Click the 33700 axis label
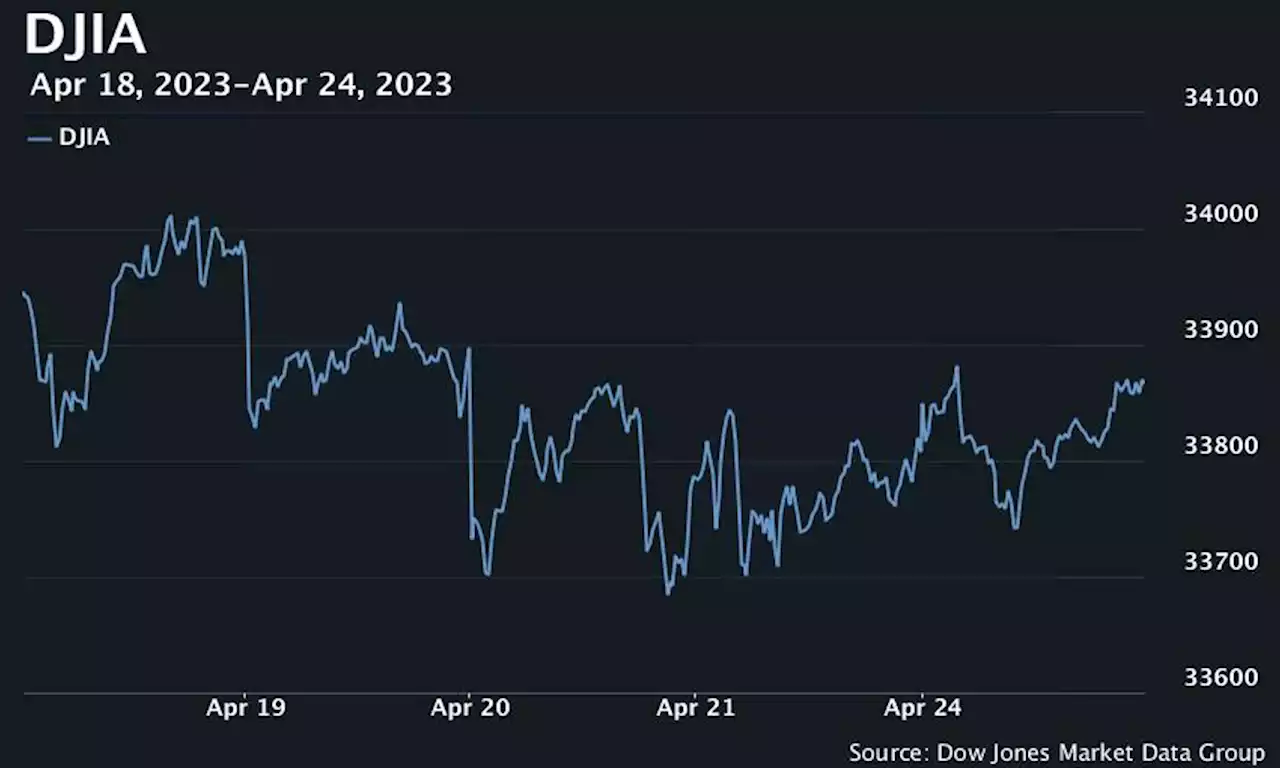1280x768 pixels. [1220, 561]
